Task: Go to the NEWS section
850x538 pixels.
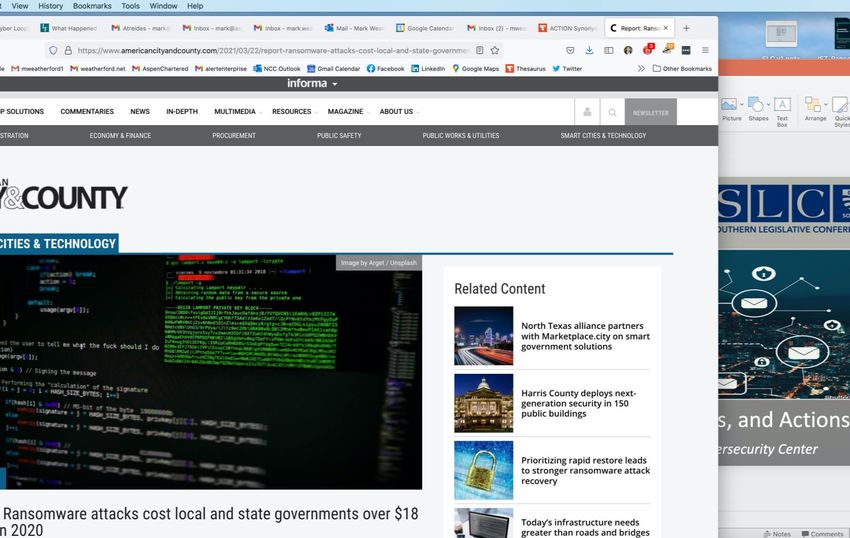Action: click(140, 111)
